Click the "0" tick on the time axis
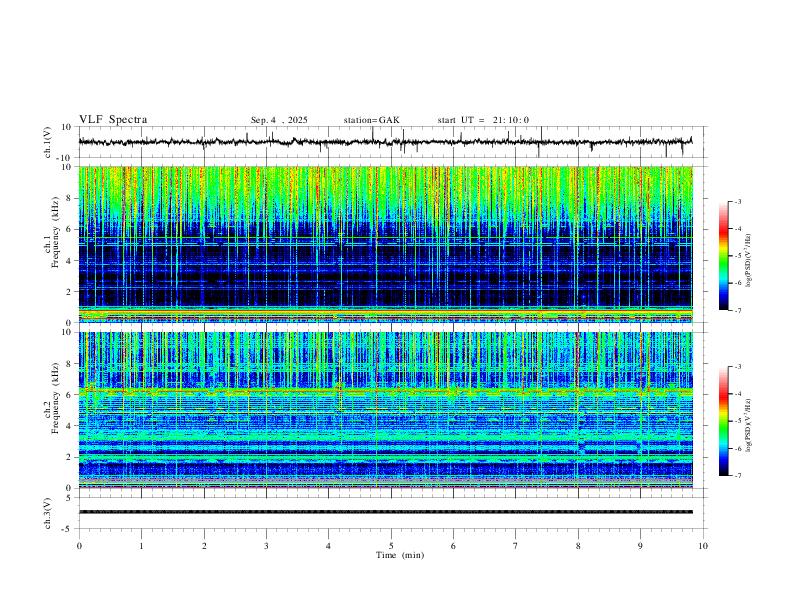Image resolution: width=792 pixels, height=612 pixels. 79,546
